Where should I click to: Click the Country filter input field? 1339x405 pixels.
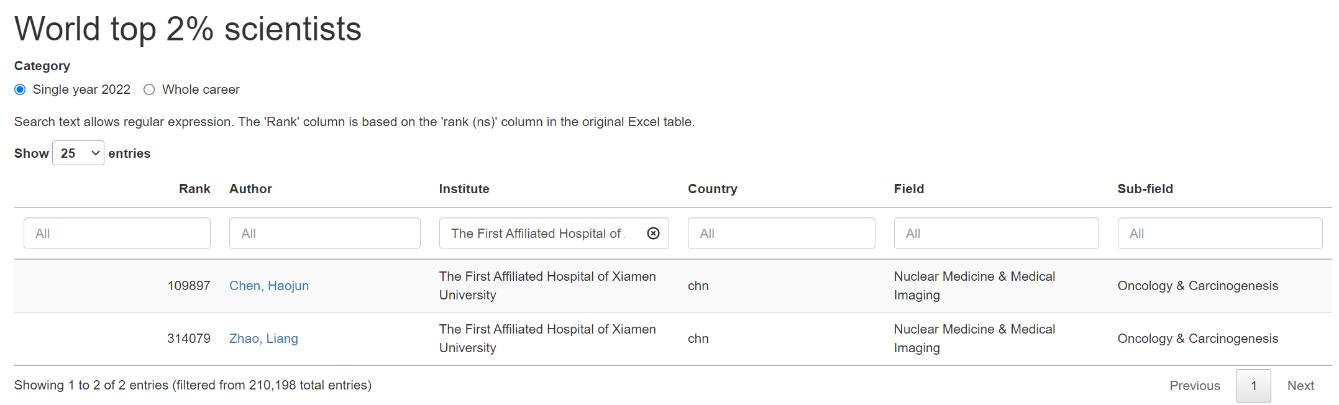point(781,233)
